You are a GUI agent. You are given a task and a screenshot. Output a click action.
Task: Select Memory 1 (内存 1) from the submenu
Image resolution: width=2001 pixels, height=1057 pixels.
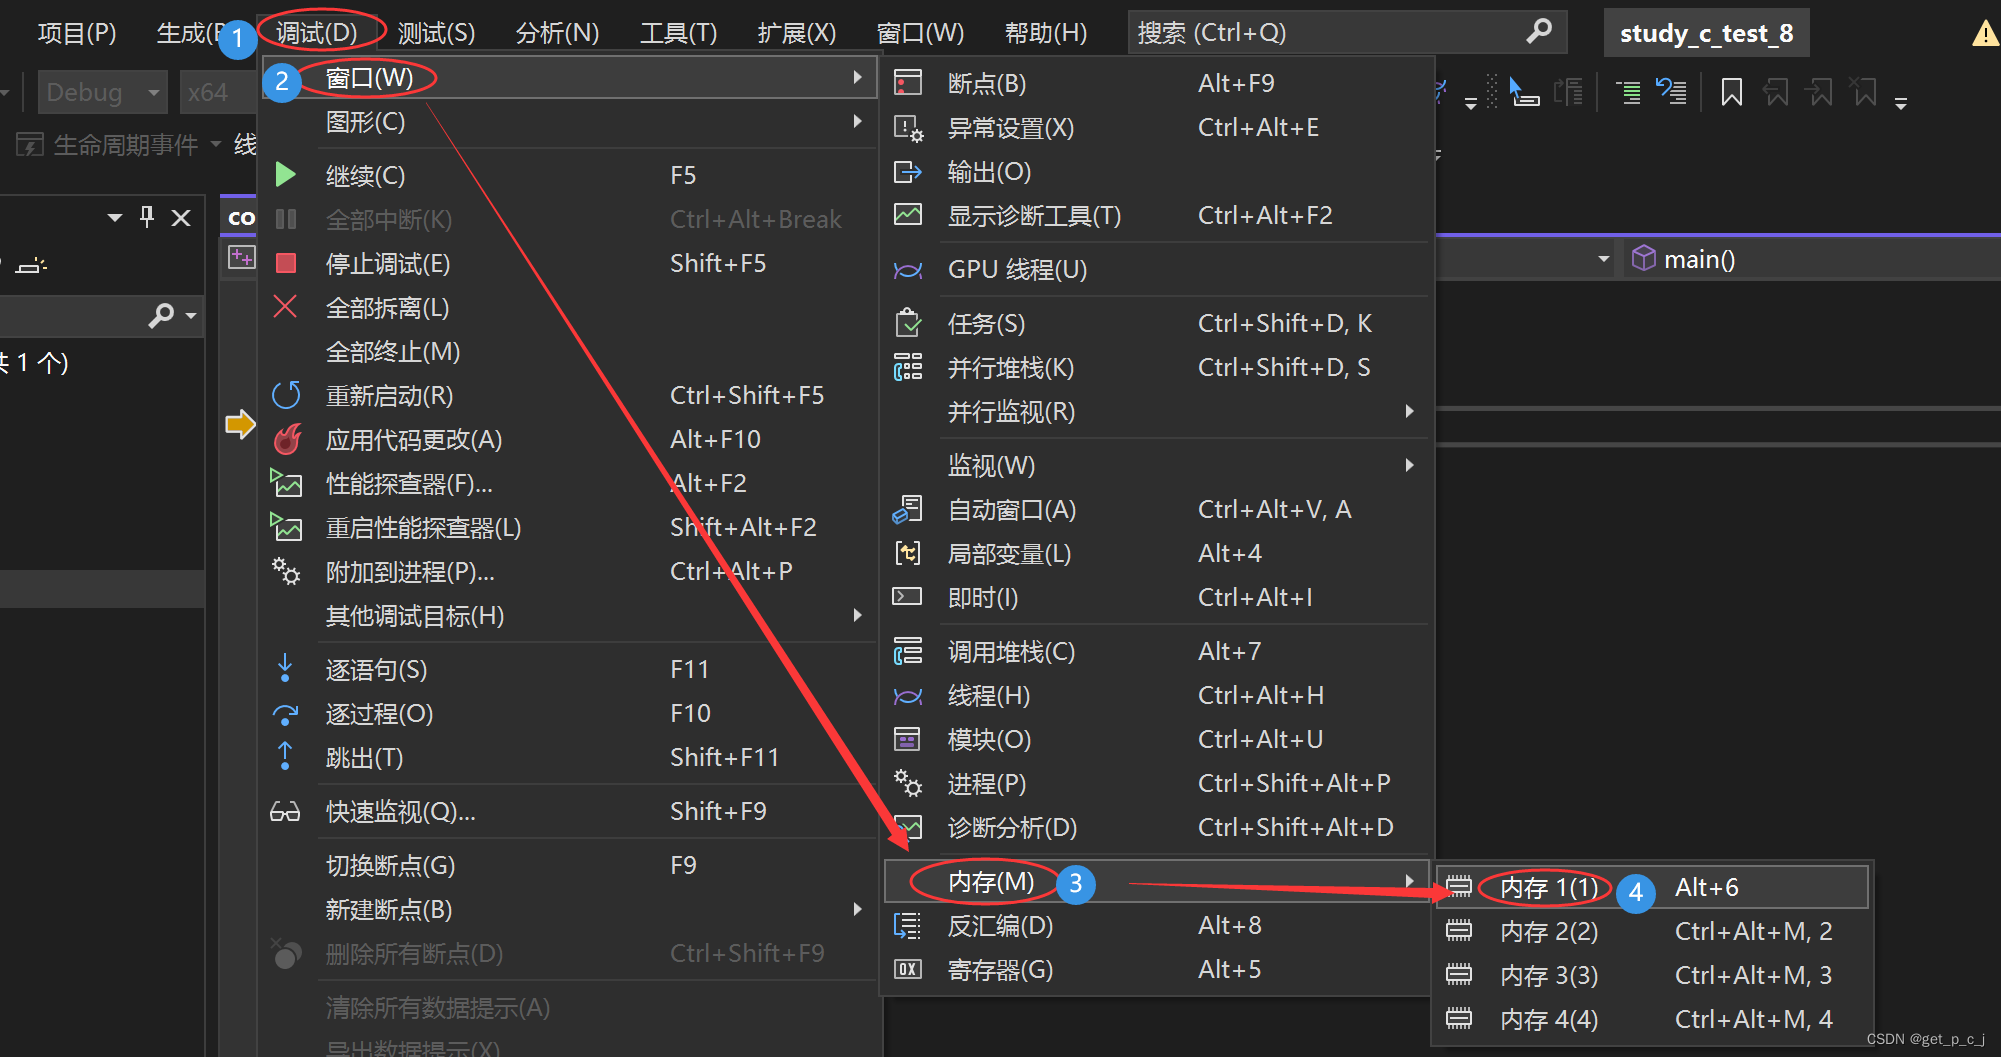1653,887
